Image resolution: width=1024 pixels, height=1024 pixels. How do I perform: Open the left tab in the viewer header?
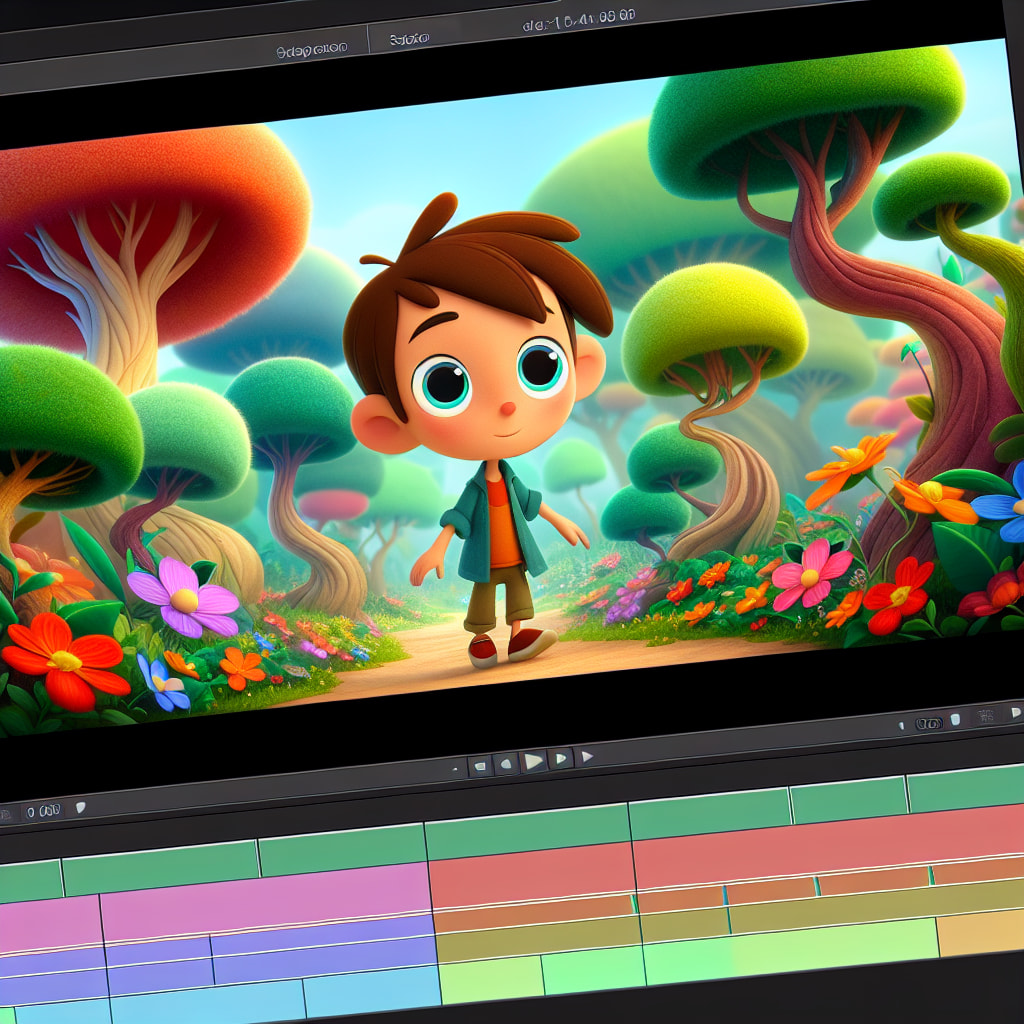click(x=312, y=50)
